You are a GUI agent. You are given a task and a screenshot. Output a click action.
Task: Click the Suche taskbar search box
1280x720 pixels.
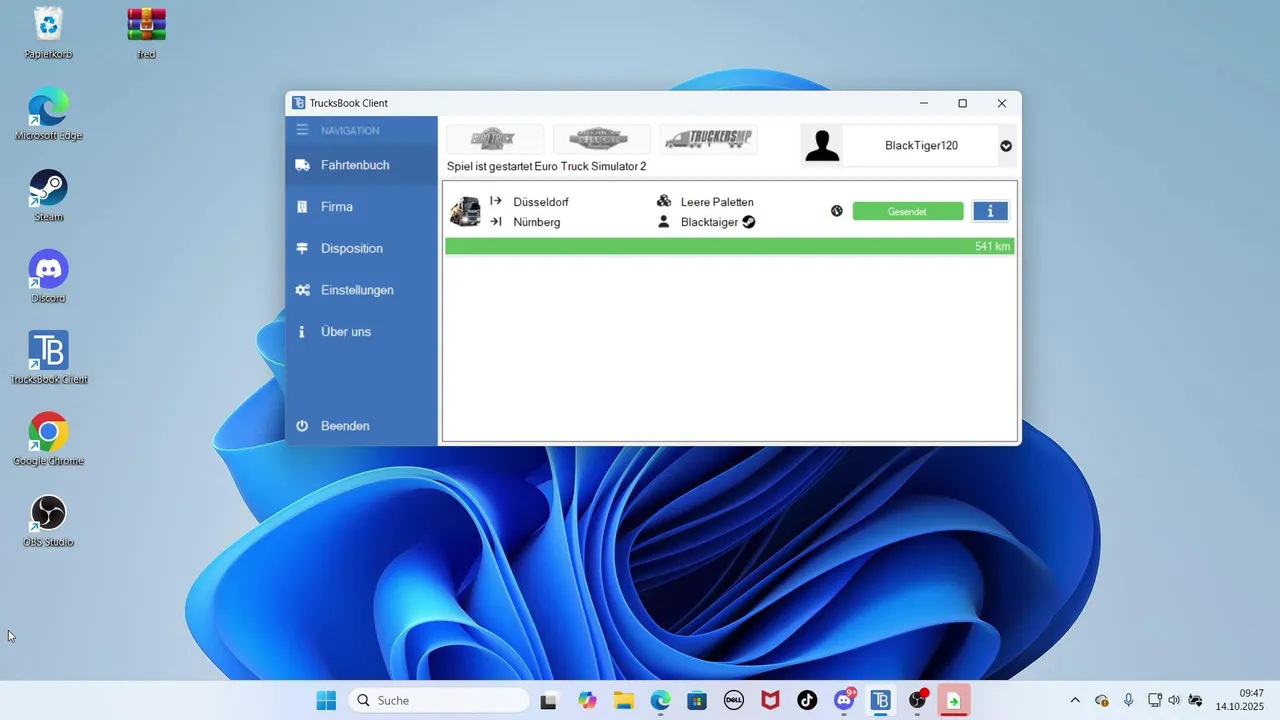[x=439, y=701]
